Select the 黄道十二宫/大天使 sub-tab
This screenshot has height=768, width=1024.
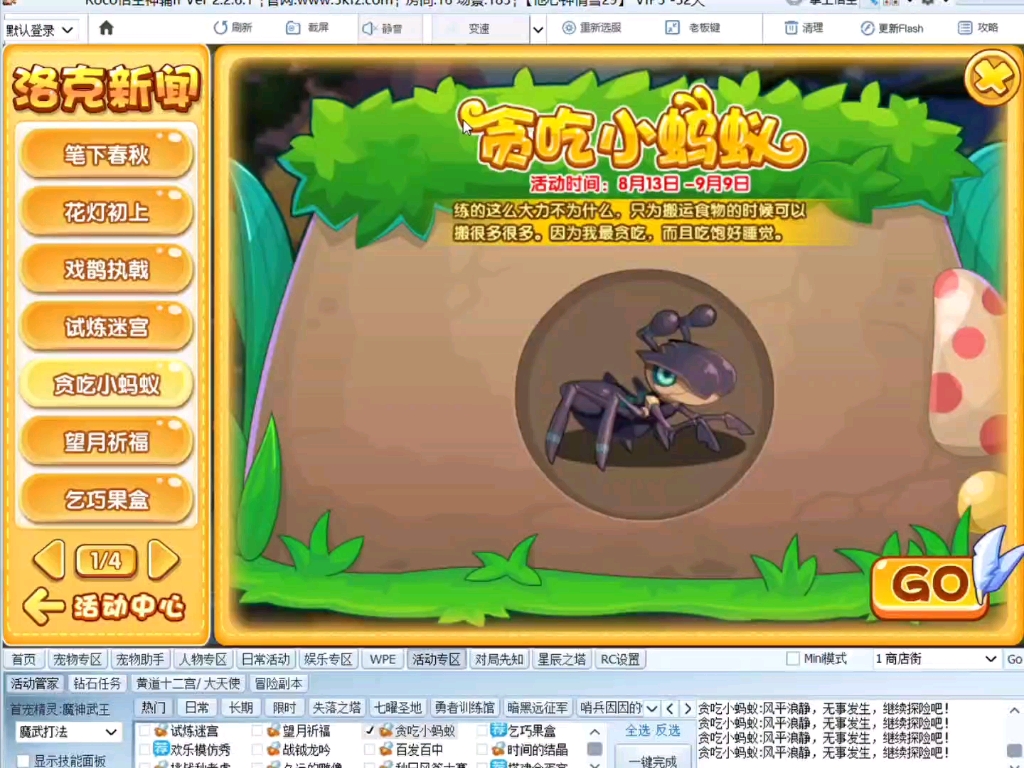click(x=188, y=684)
